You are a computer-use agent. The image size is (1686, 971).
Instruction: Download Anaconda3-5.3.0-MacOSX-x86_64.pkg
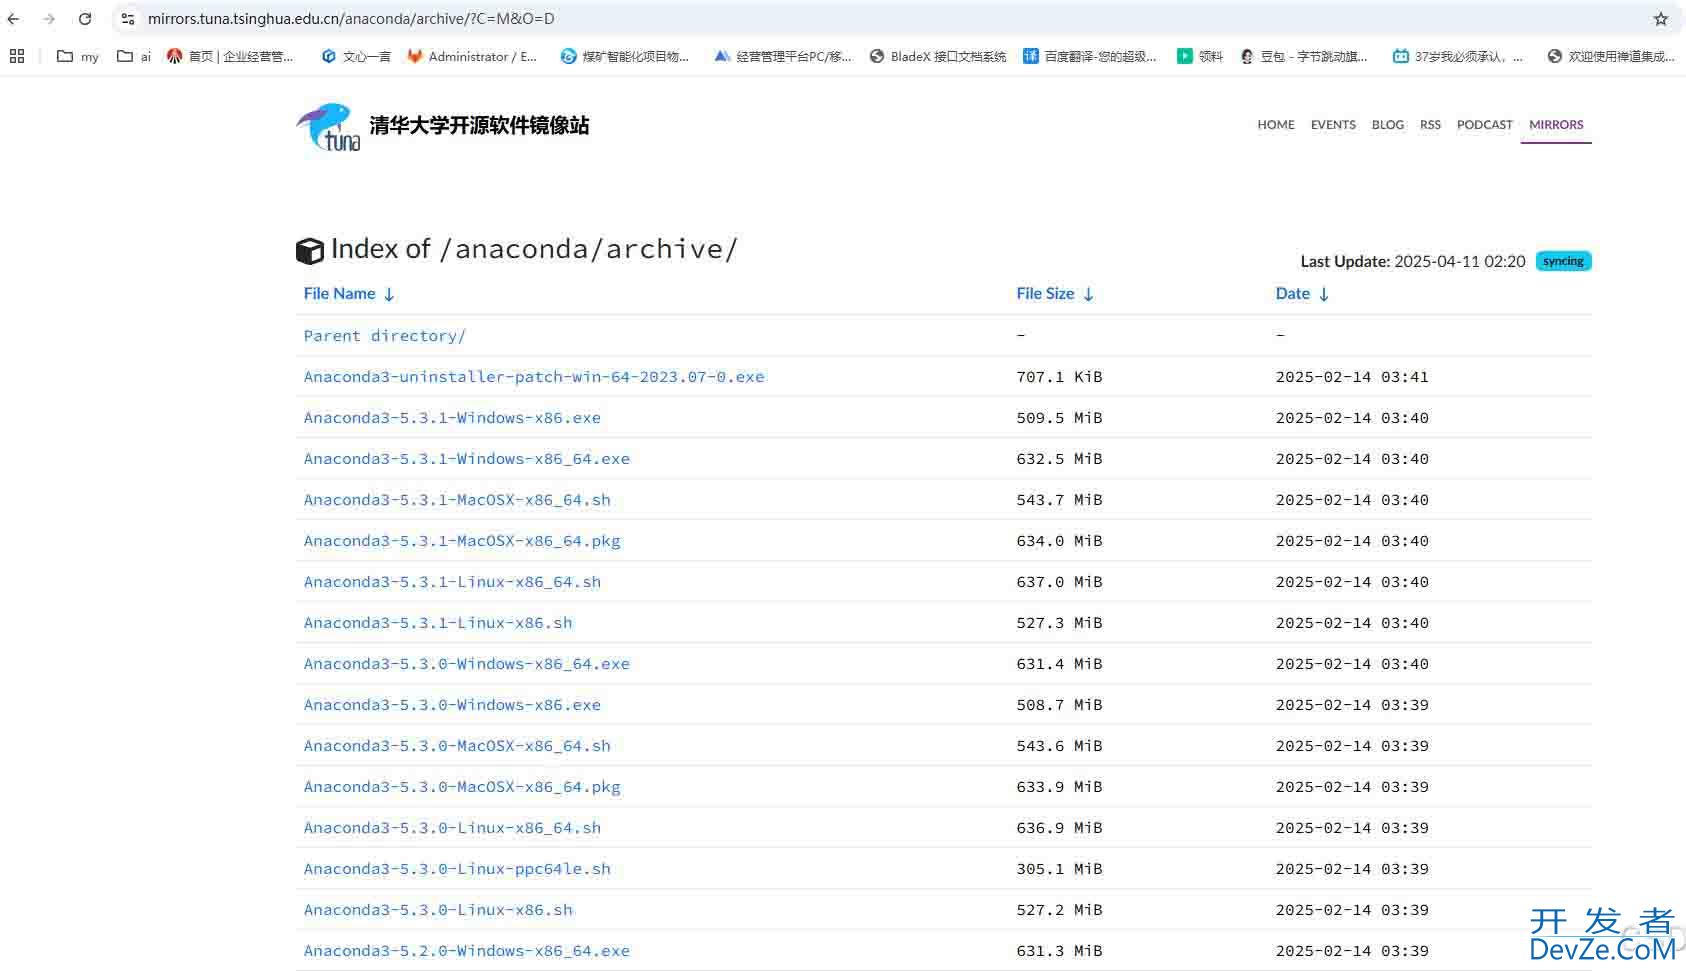[x=462, y=787]
